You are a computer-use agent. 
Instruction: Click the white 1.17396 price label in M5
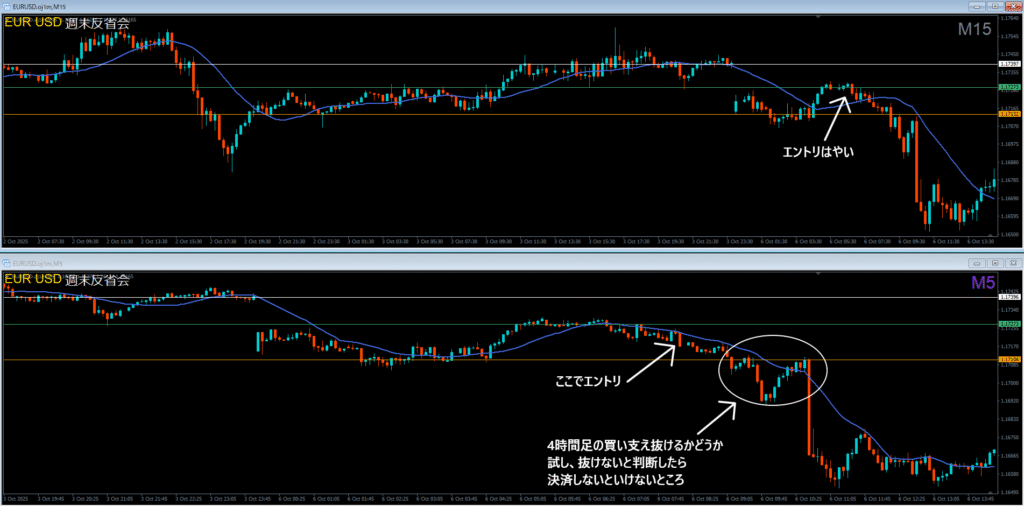coord(1010,297)
